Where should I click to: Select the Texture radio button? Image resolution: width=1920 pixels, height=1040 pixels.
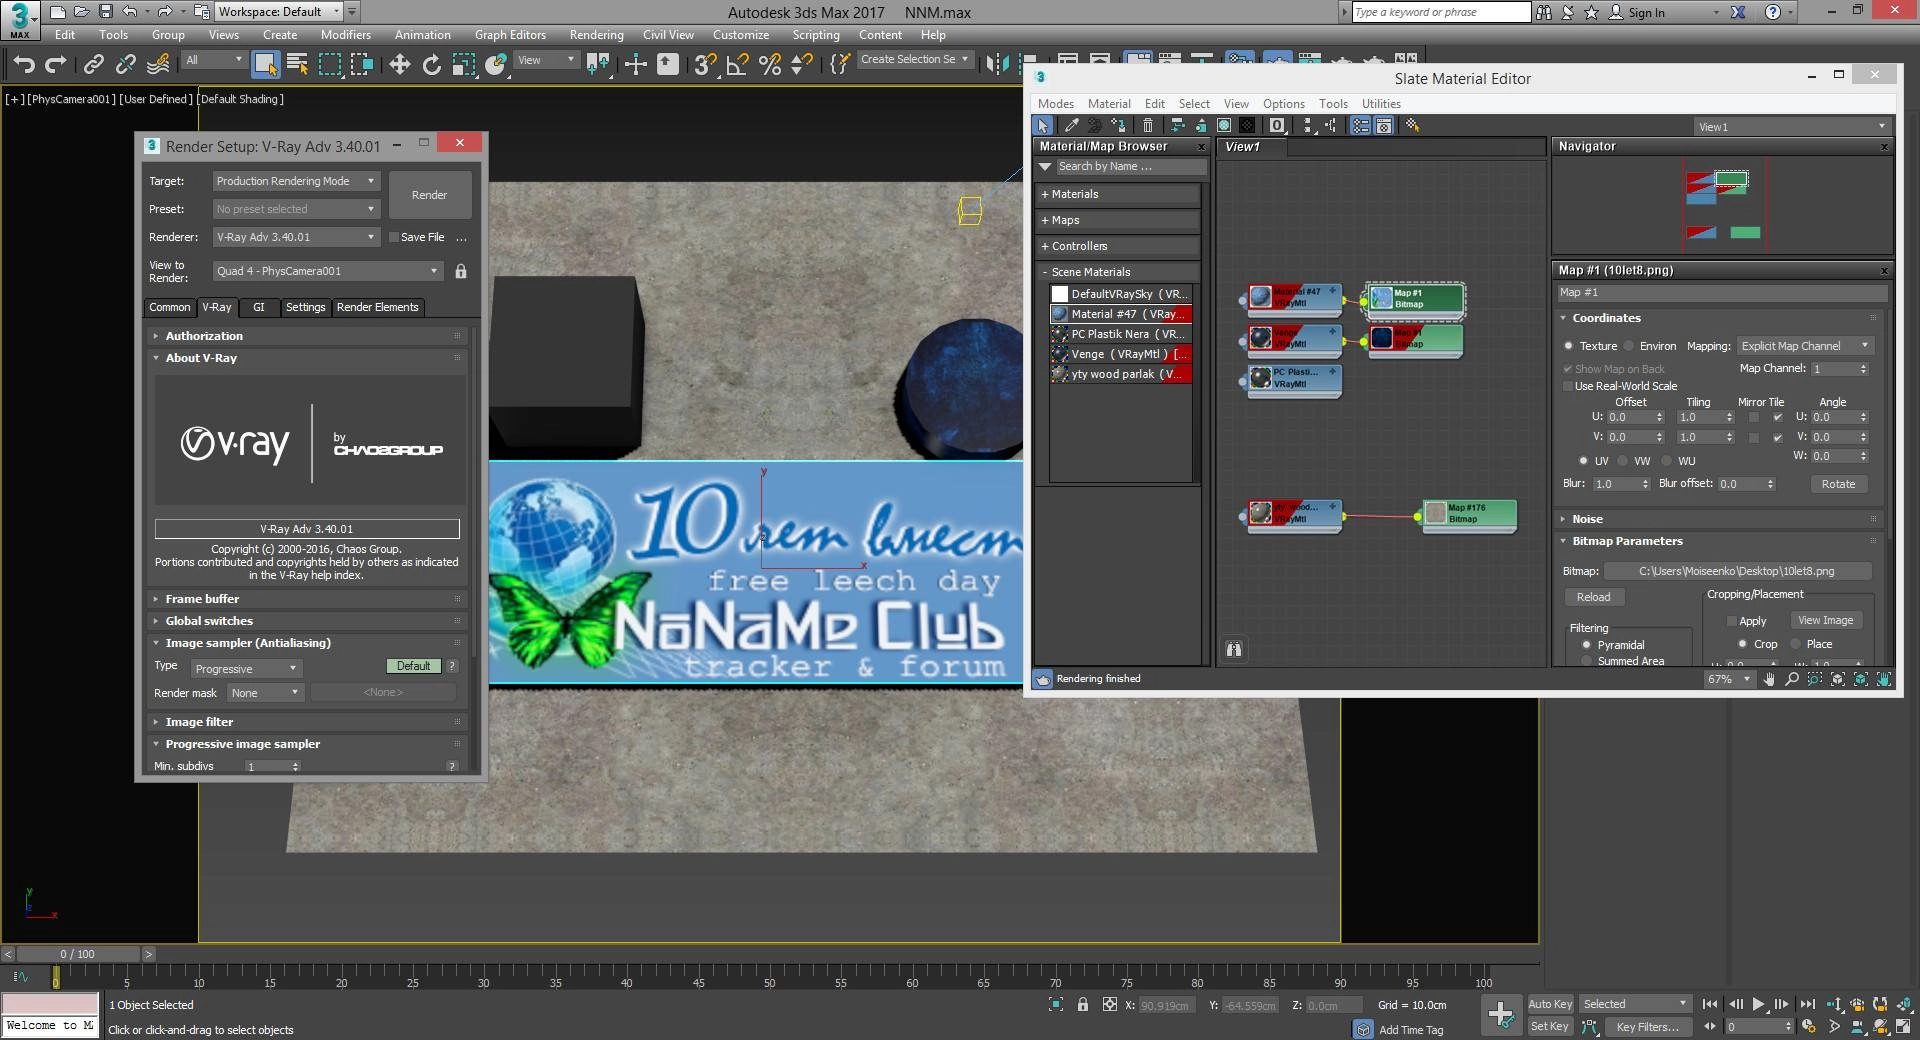pos(1569,346)
